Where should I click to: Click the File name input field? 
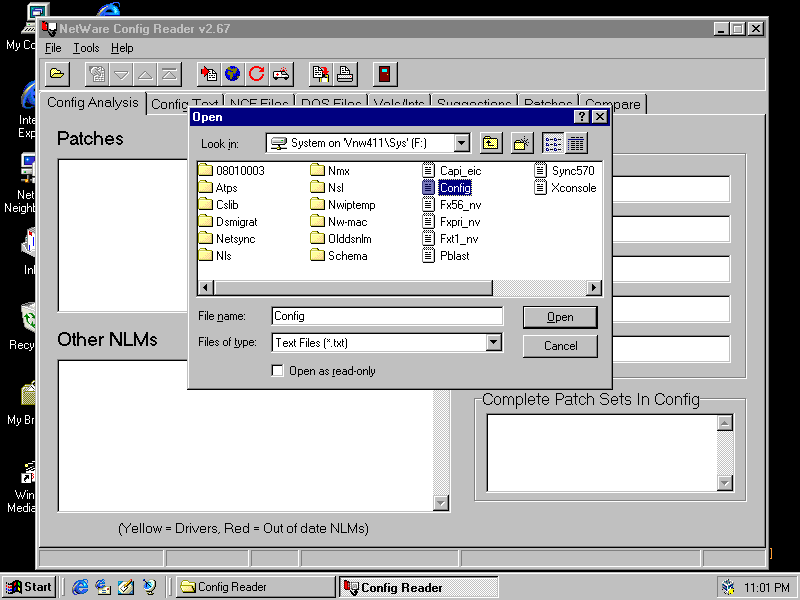click(387, 316)
